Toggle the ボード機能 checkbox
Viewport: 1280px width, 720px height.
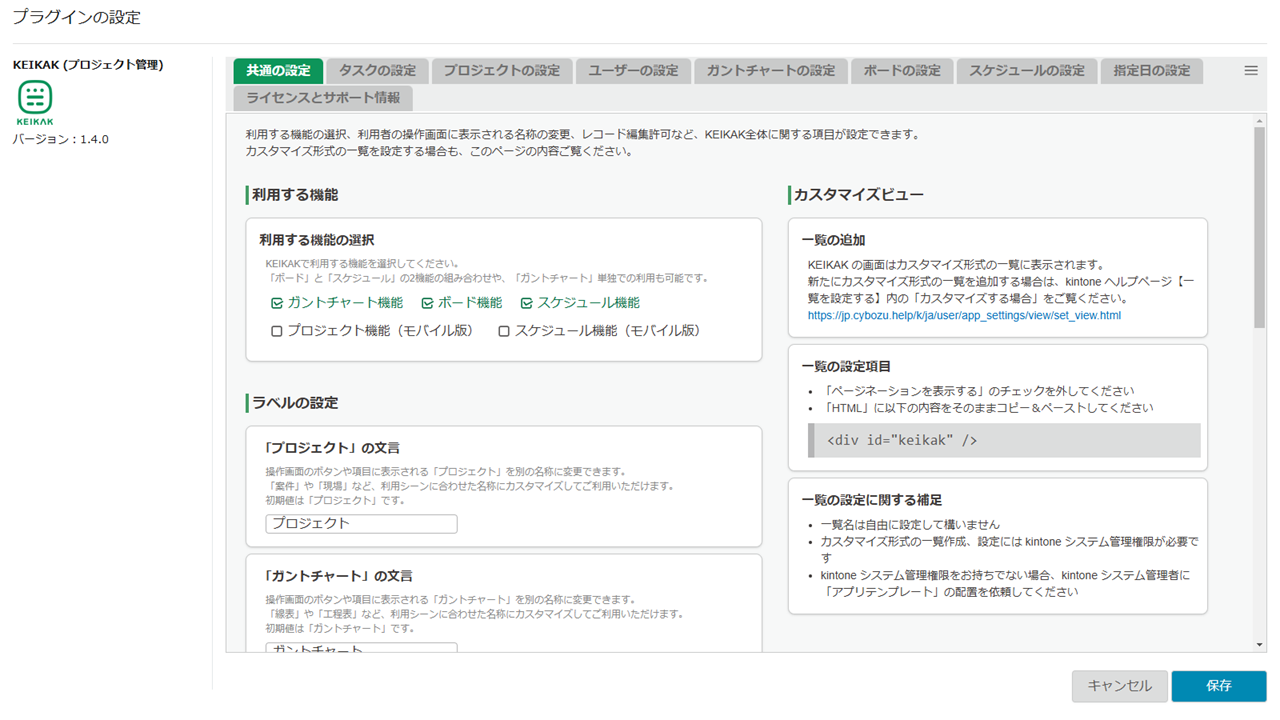point(427,303)
